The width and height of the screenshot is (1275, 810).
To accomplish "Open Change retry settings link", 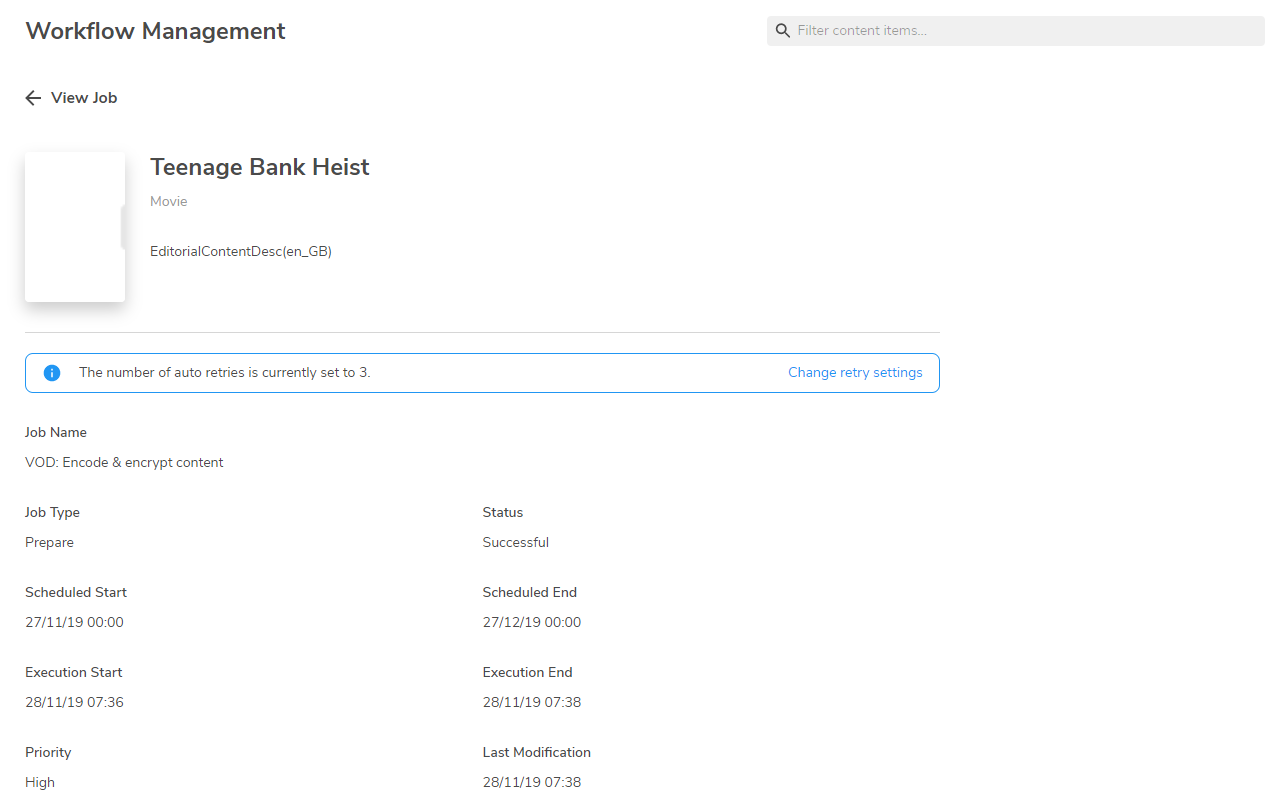I will point(855,373).
